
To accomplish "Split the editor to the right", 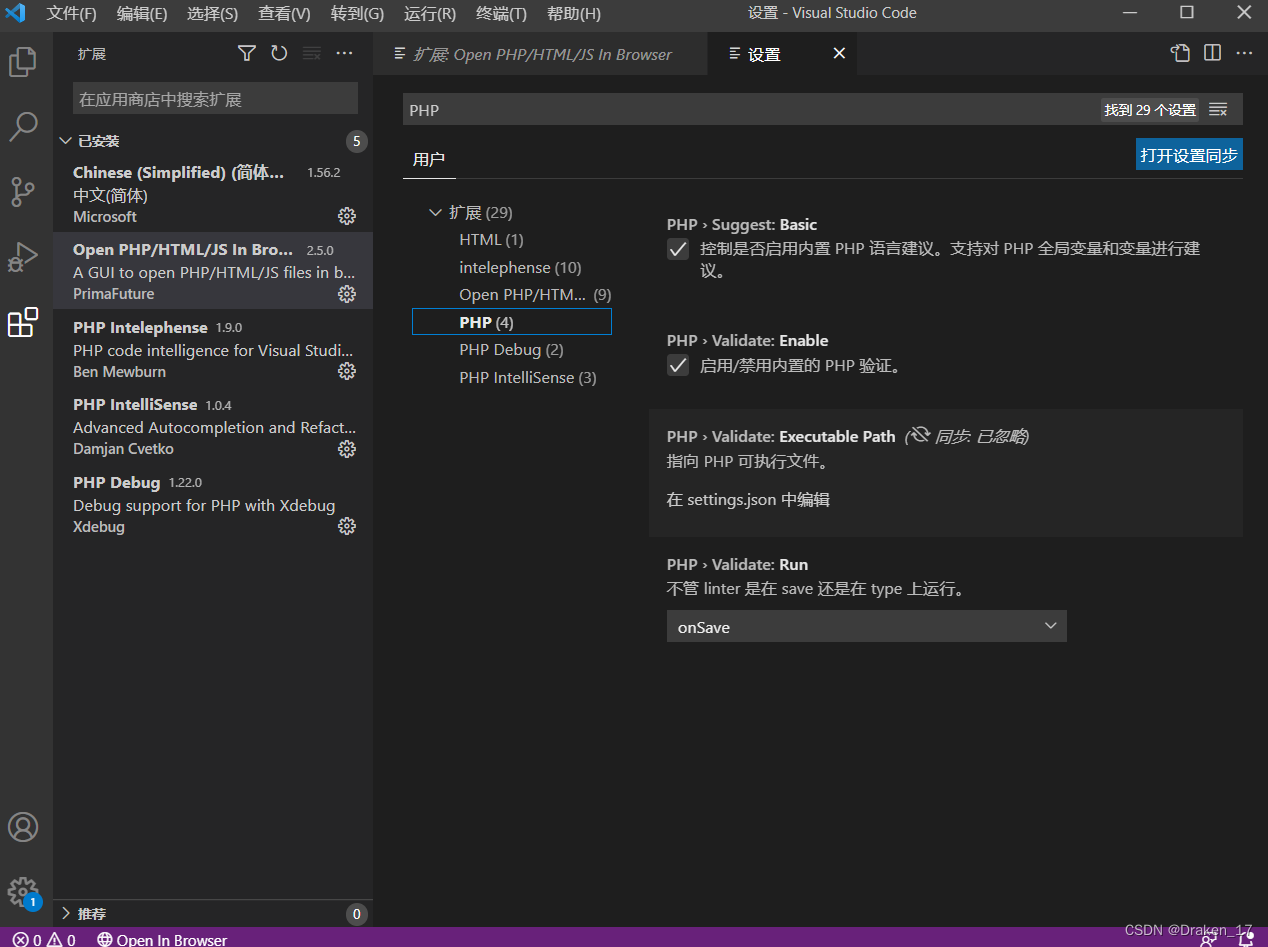I will [1212, 52].
